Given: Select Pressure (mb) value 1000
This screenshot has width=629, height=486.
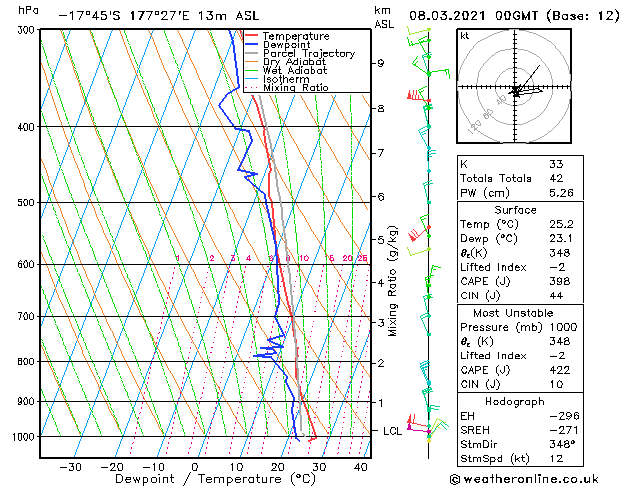Looking at the screenshot, I should tap(564, 327).
